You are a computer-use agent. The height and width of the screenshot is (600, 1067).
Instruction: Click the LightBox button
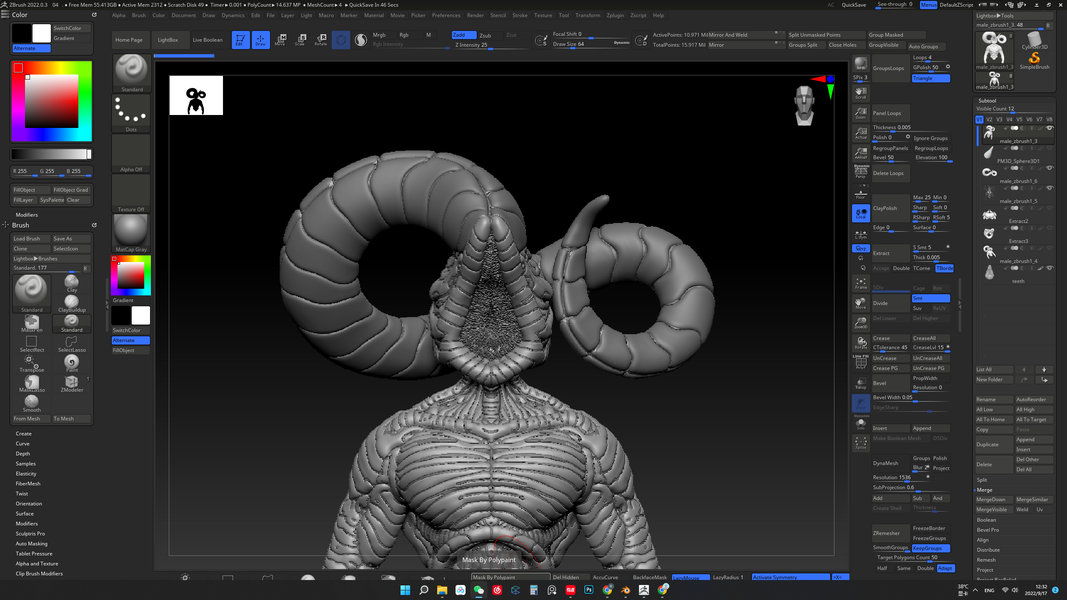[x=168, y=40]
